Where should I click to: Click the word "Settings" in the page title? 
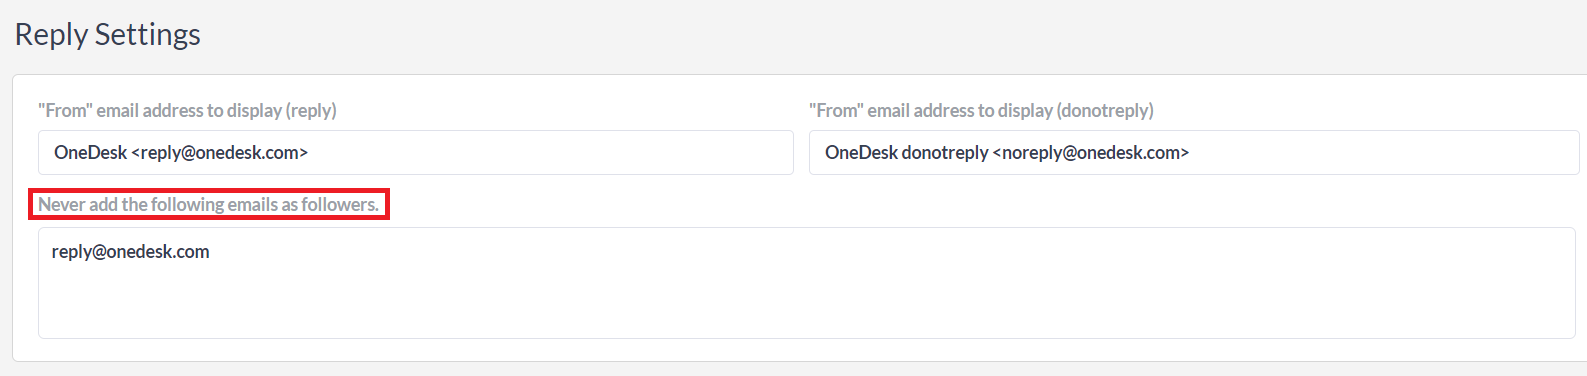tap(148, 34)
